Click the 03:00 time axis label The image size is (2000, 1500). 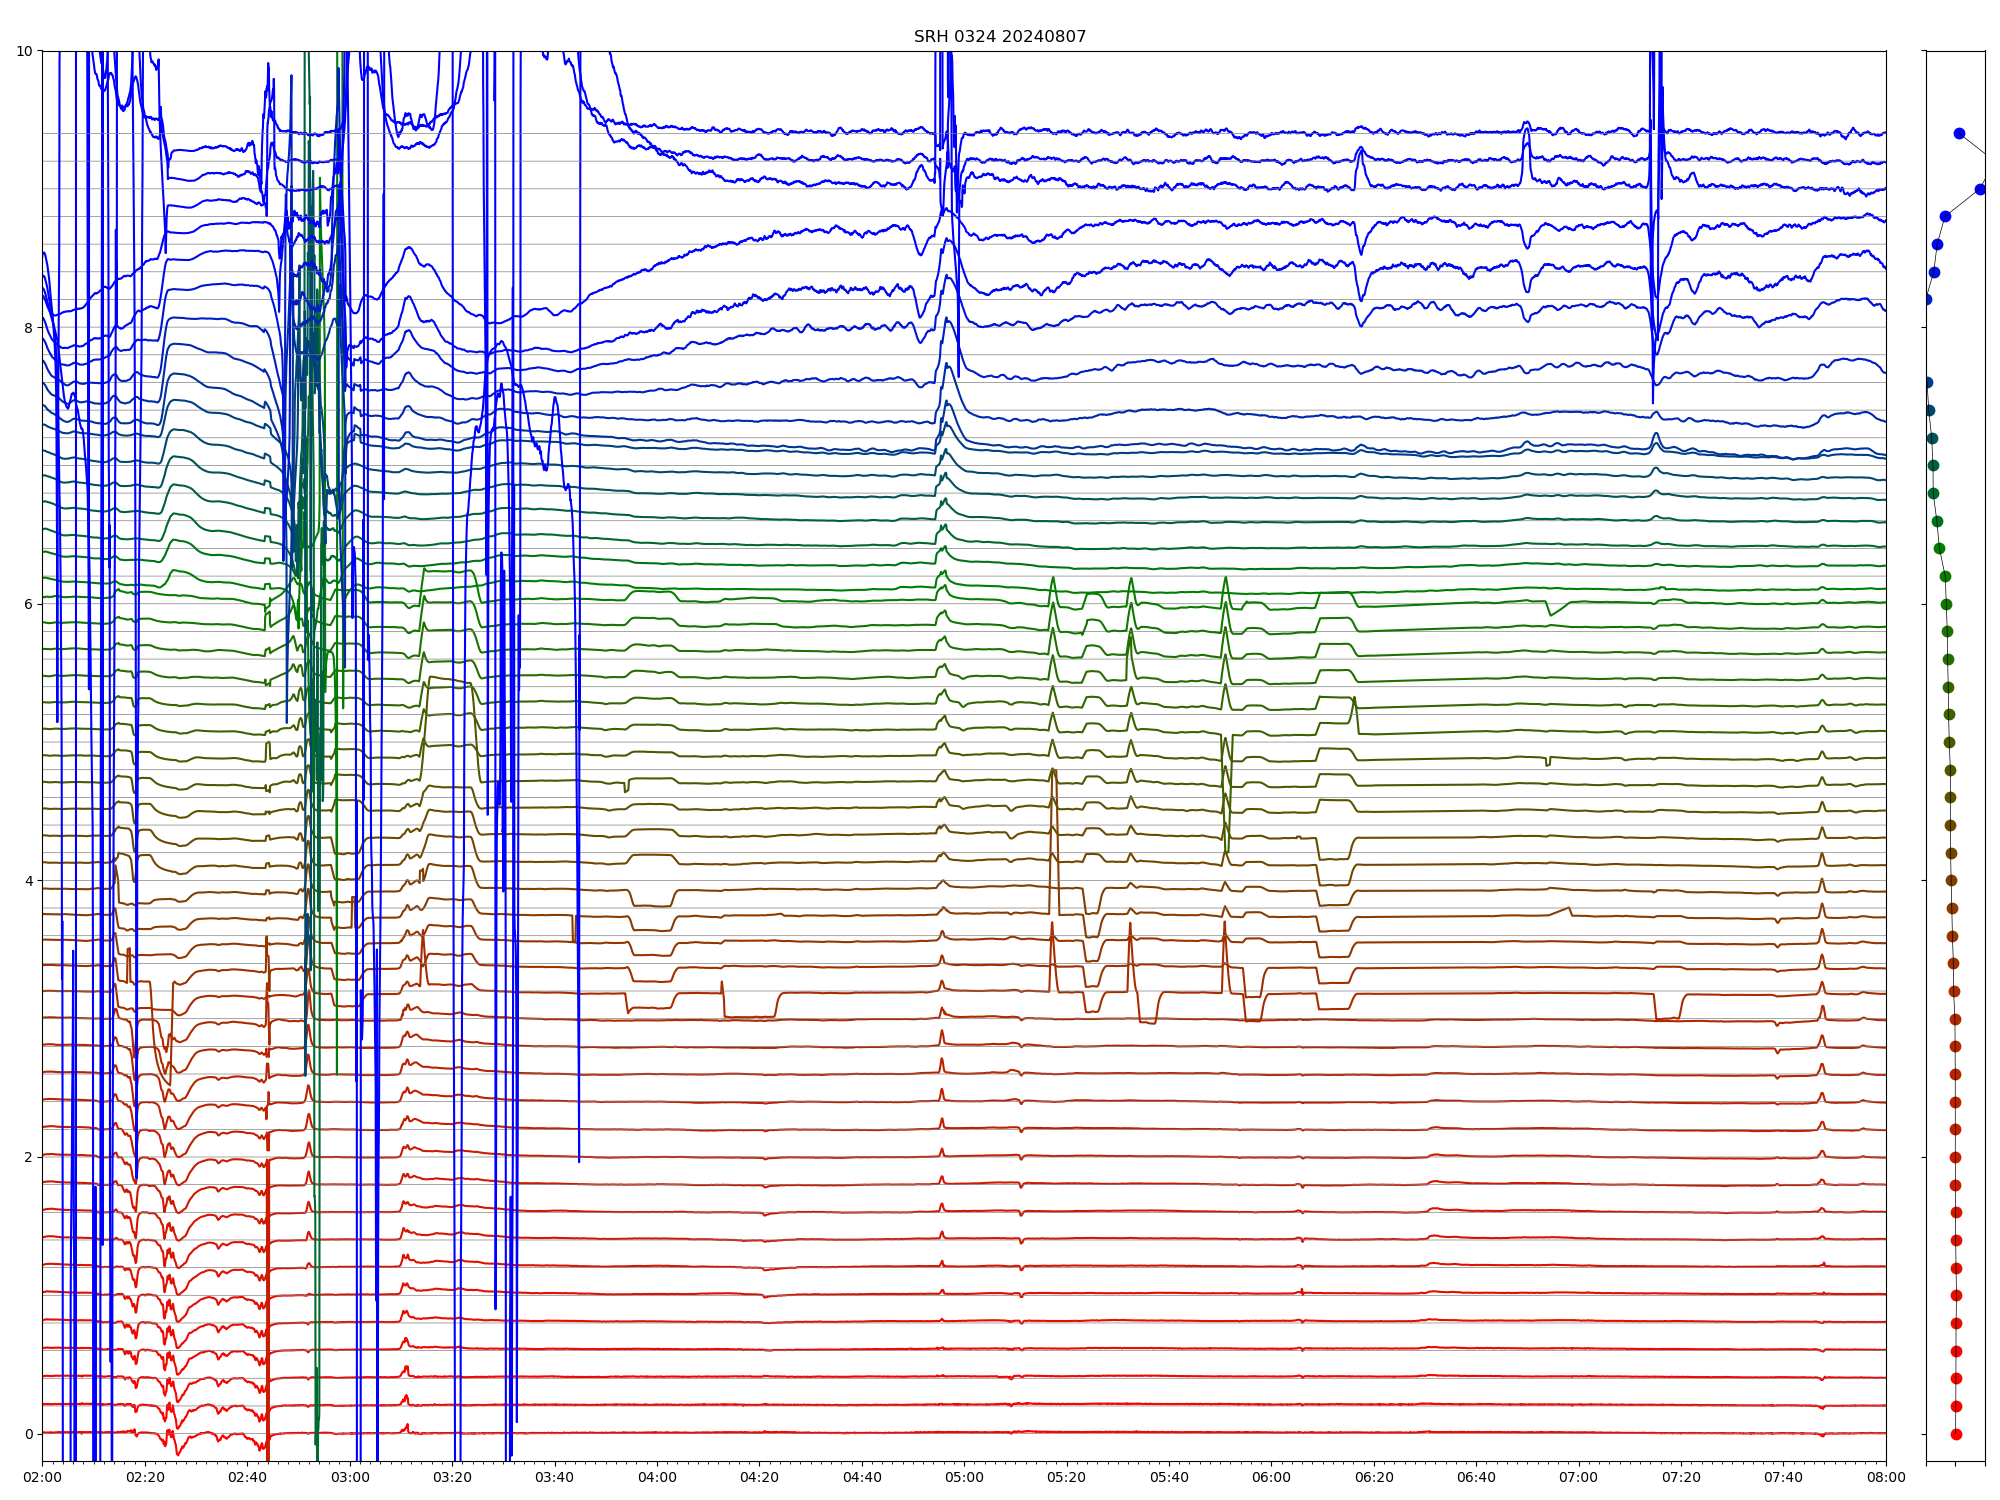coord(350,1477)
